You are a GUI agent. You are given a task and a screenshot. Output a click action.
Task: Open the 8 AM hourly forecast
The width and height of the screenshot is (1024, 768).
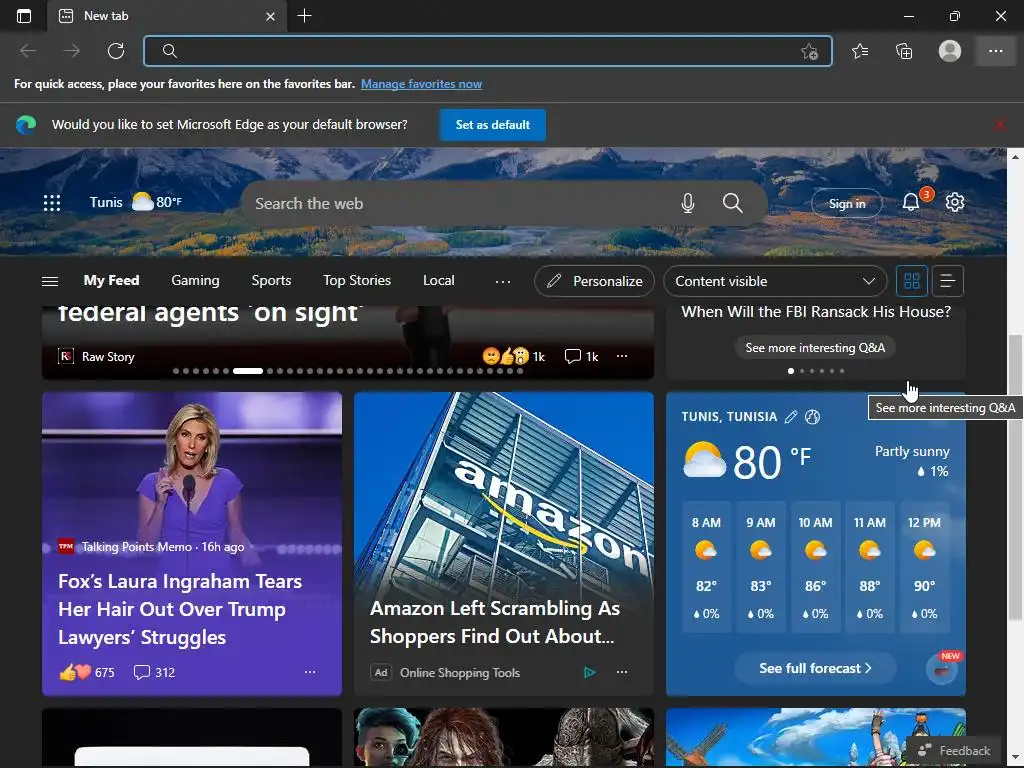coord(706,568)
